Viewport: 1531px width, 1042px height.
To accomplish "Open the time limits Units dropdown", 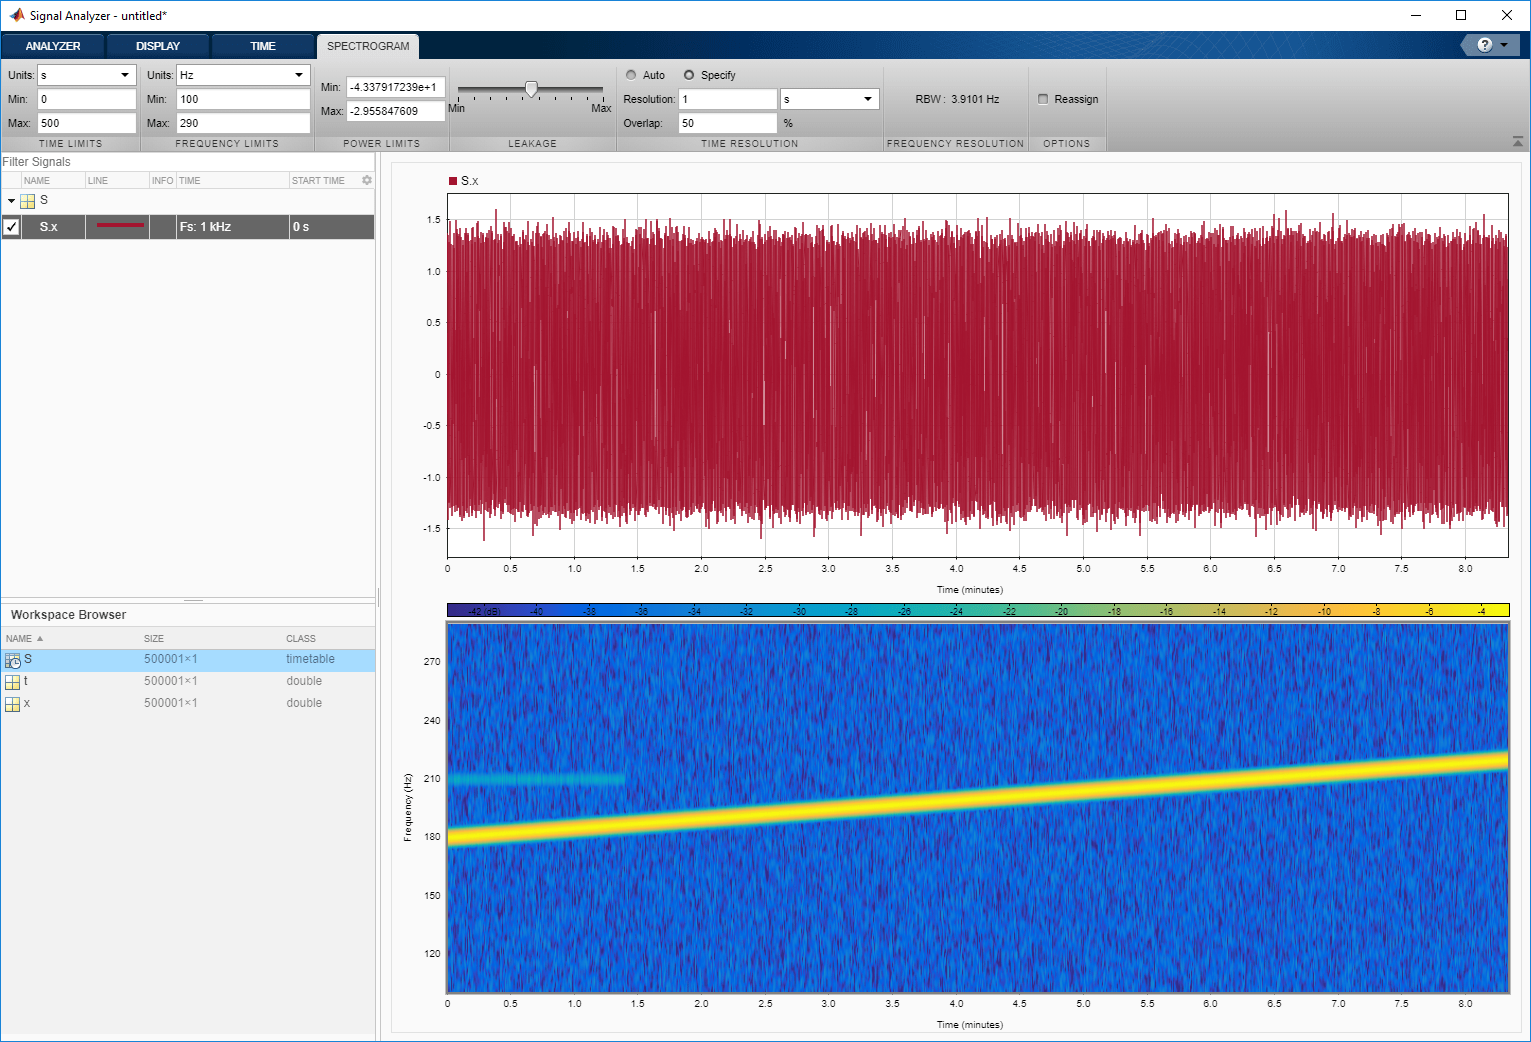I will [x=87, y=75].
